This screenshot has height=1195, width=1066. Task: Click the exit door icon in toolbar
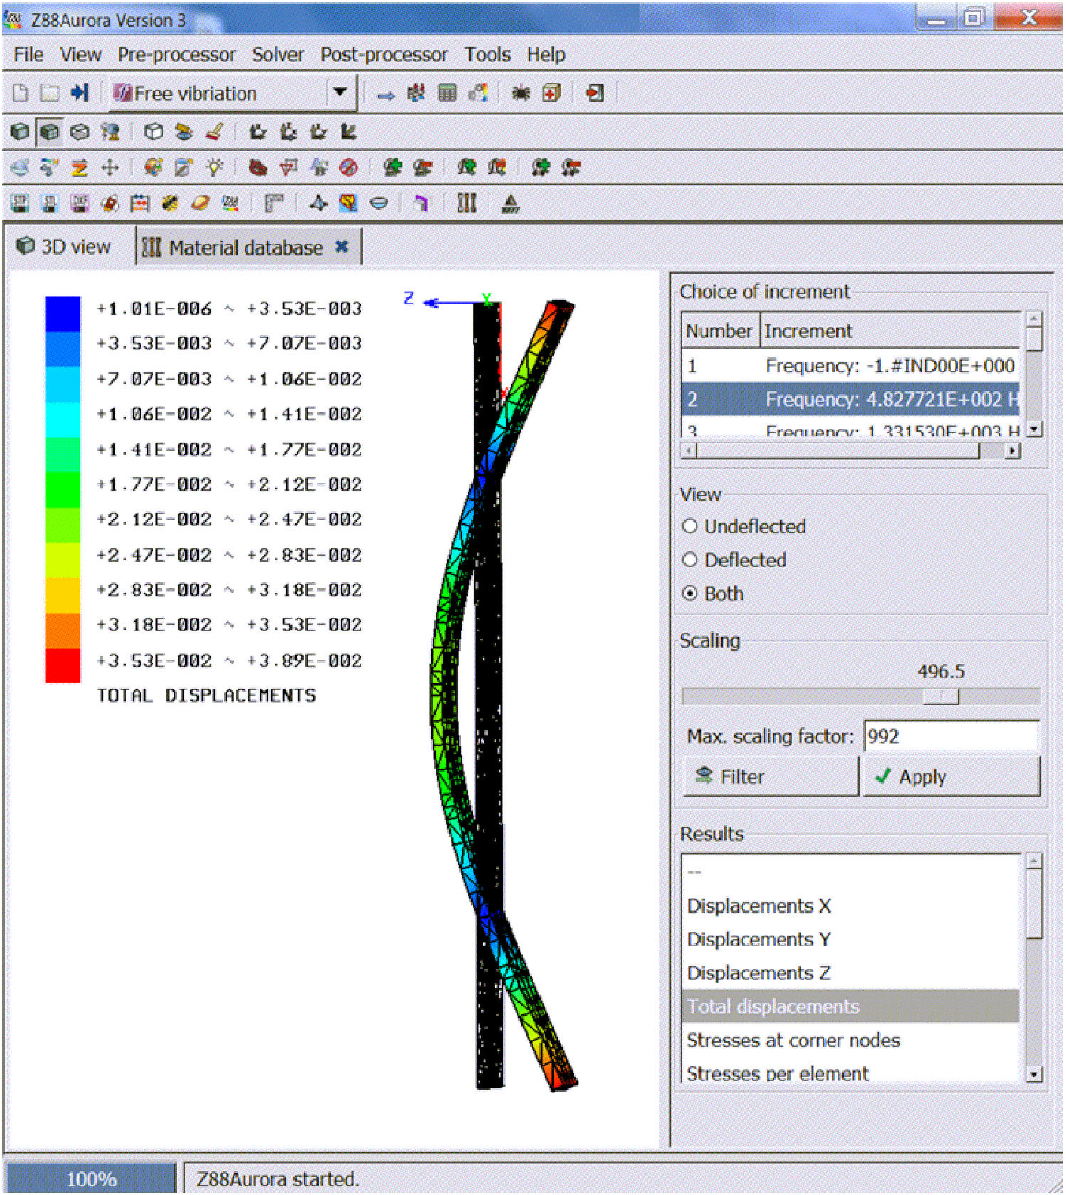(x=595, y=93)
